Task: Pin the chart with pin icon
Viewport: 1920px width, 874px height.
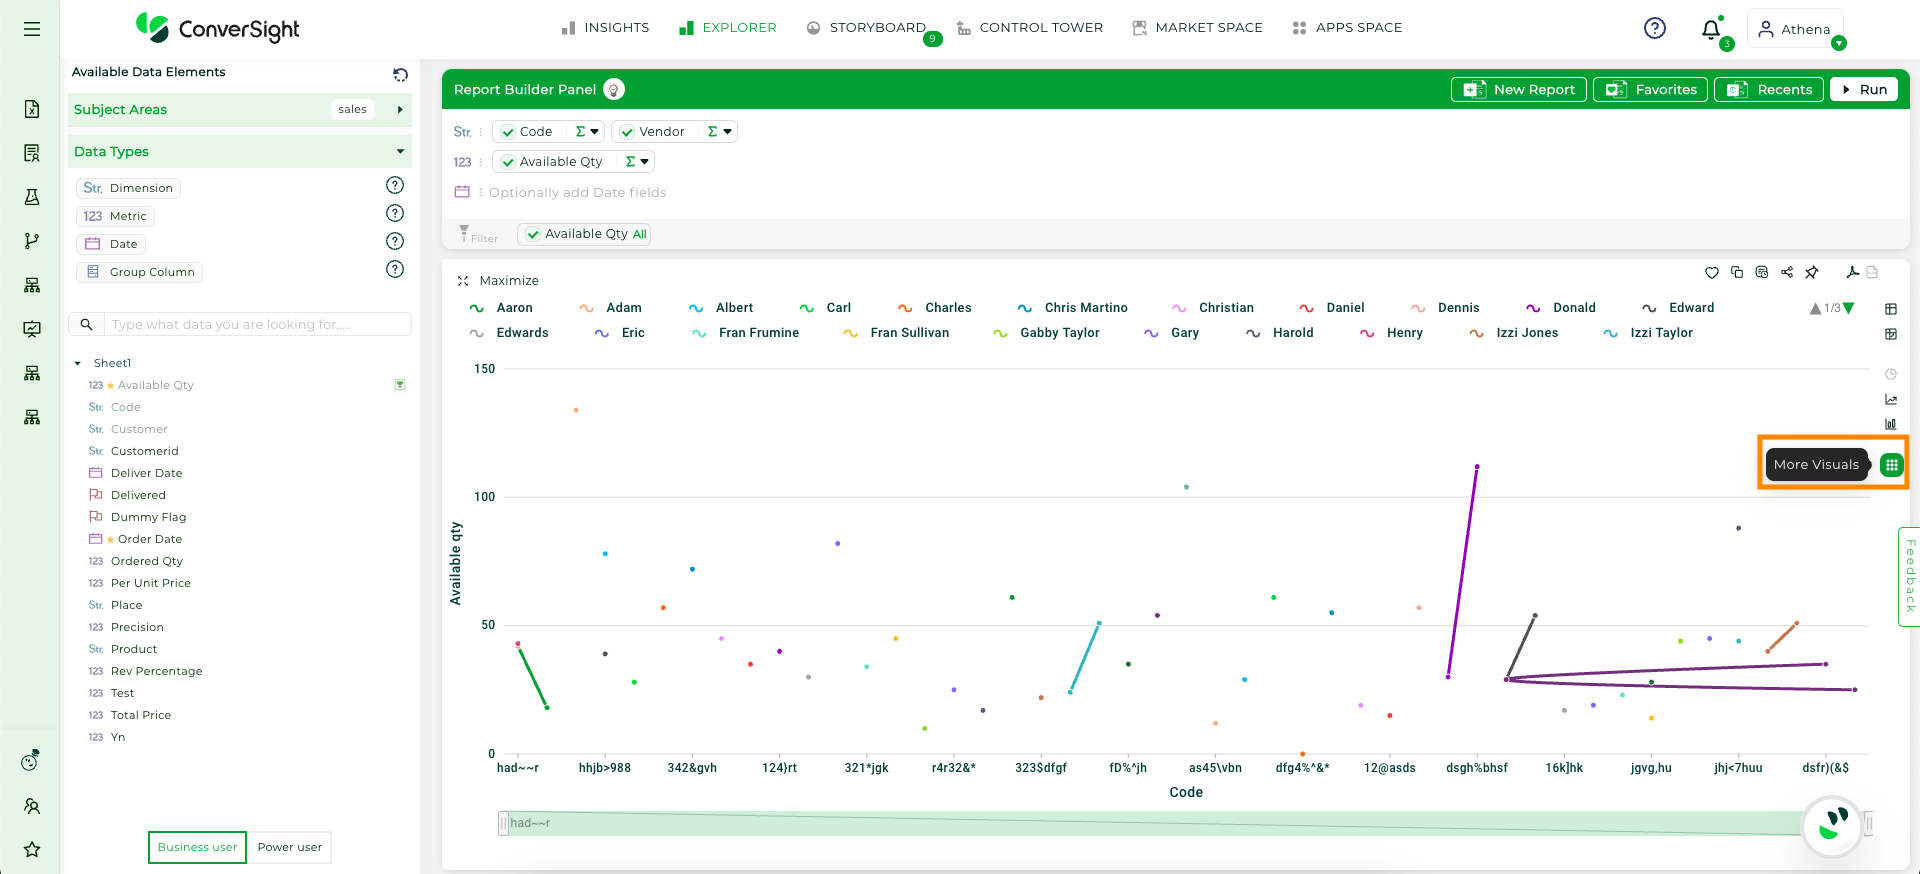Action: point(1811,272)
